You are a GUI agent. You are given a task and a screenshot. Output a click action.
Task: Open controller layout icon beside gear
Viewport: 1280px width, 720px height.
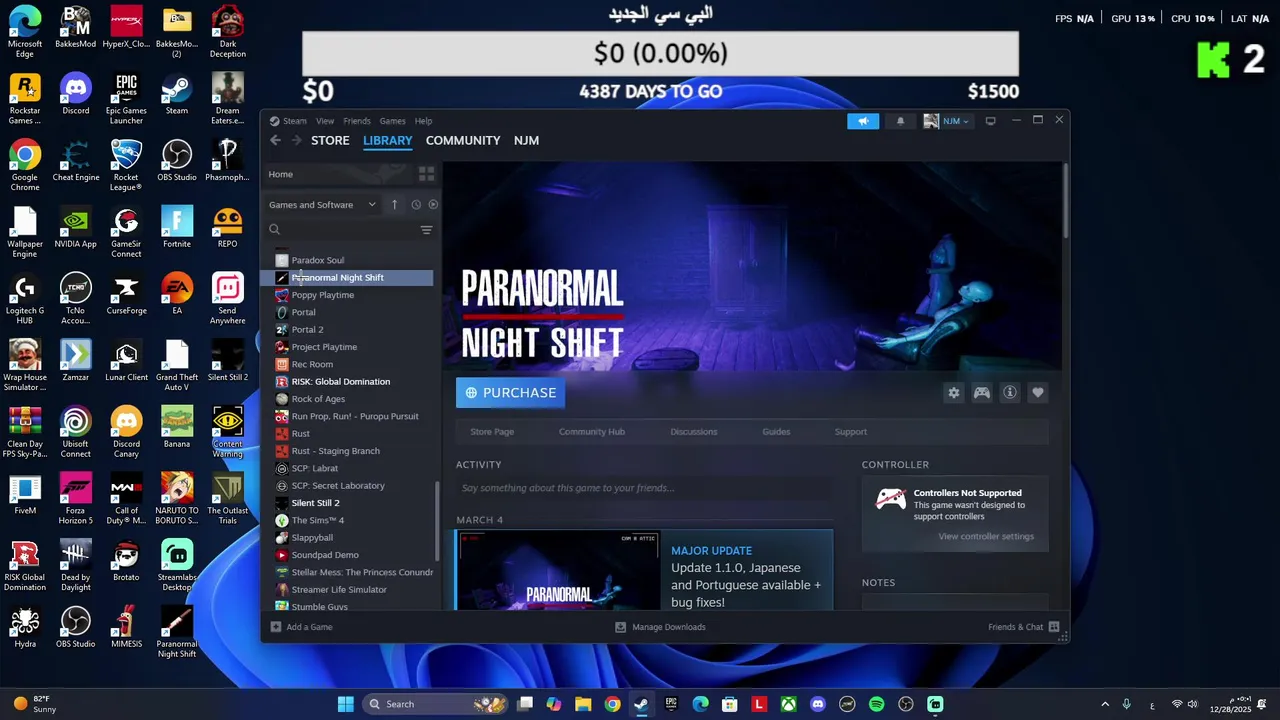(x=982, y=393)
